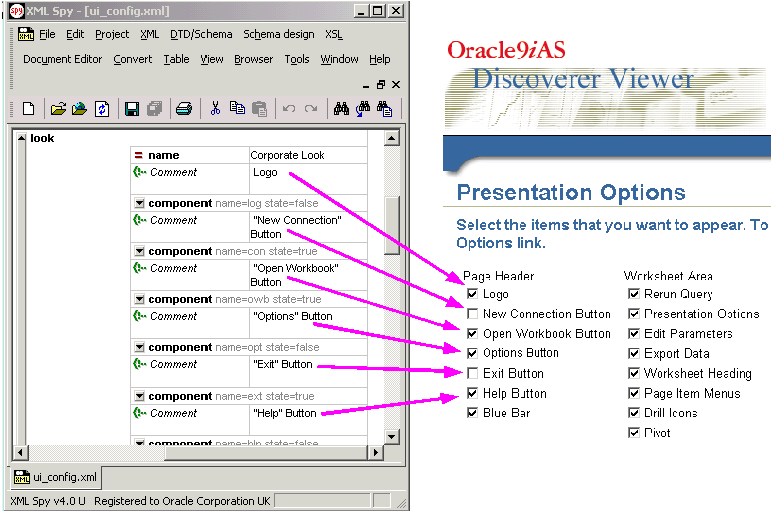
Task: Click the Undo arrow icon
Action: [289, 108]
